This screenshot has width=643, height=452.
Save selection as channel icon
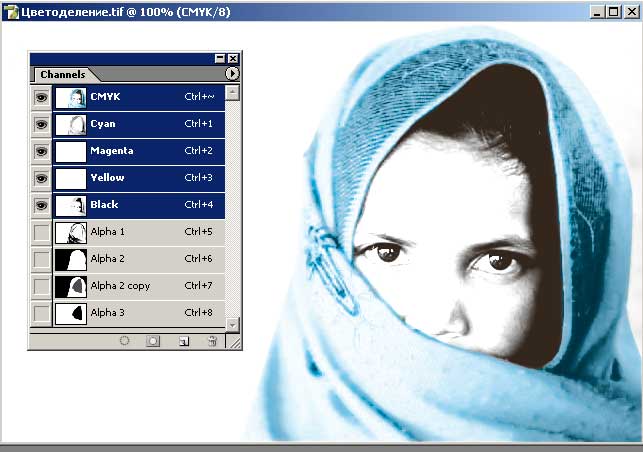coord(153,341)
